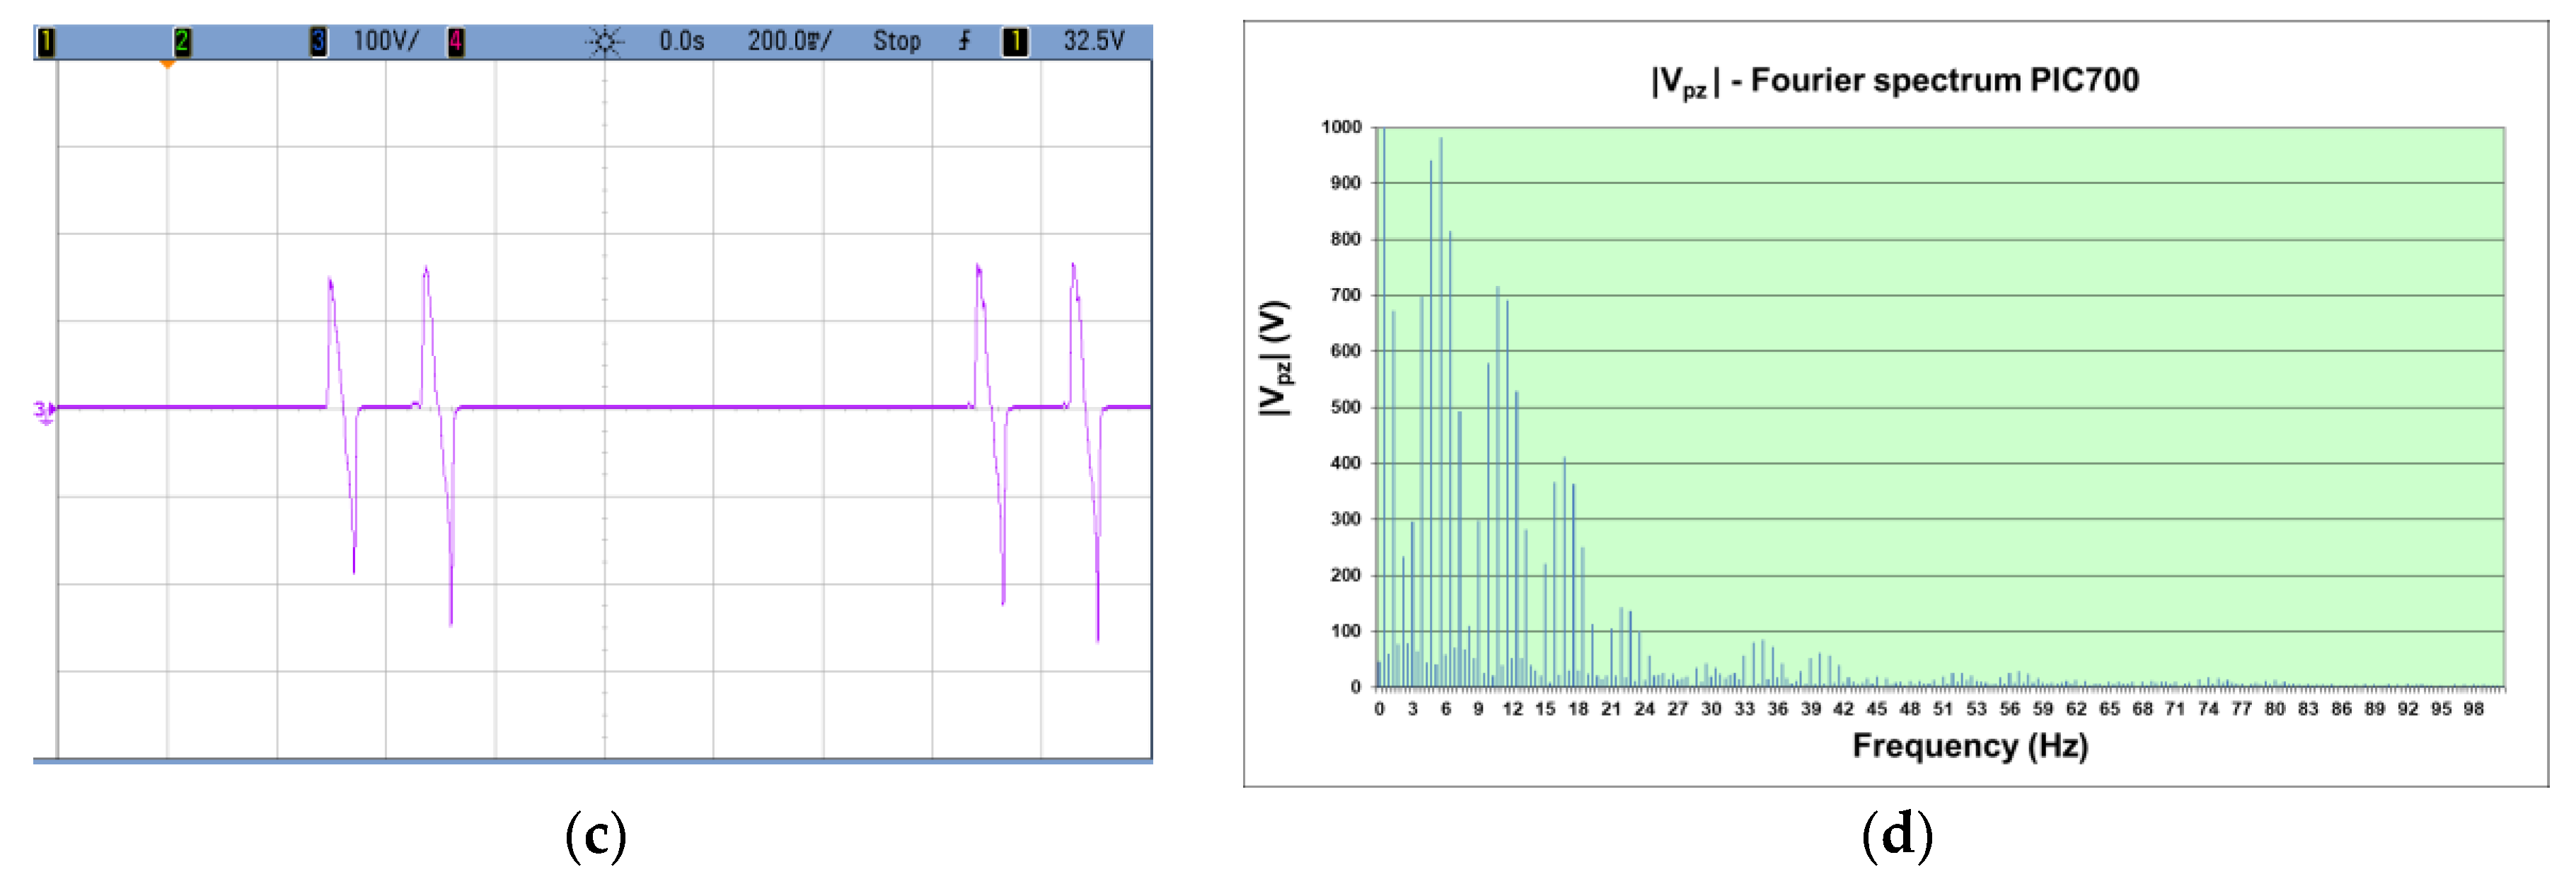2576x884 pixels.
Task: Click the sun-shaped time reference icon
Action: pyautogui.click(x=604, y=42)
